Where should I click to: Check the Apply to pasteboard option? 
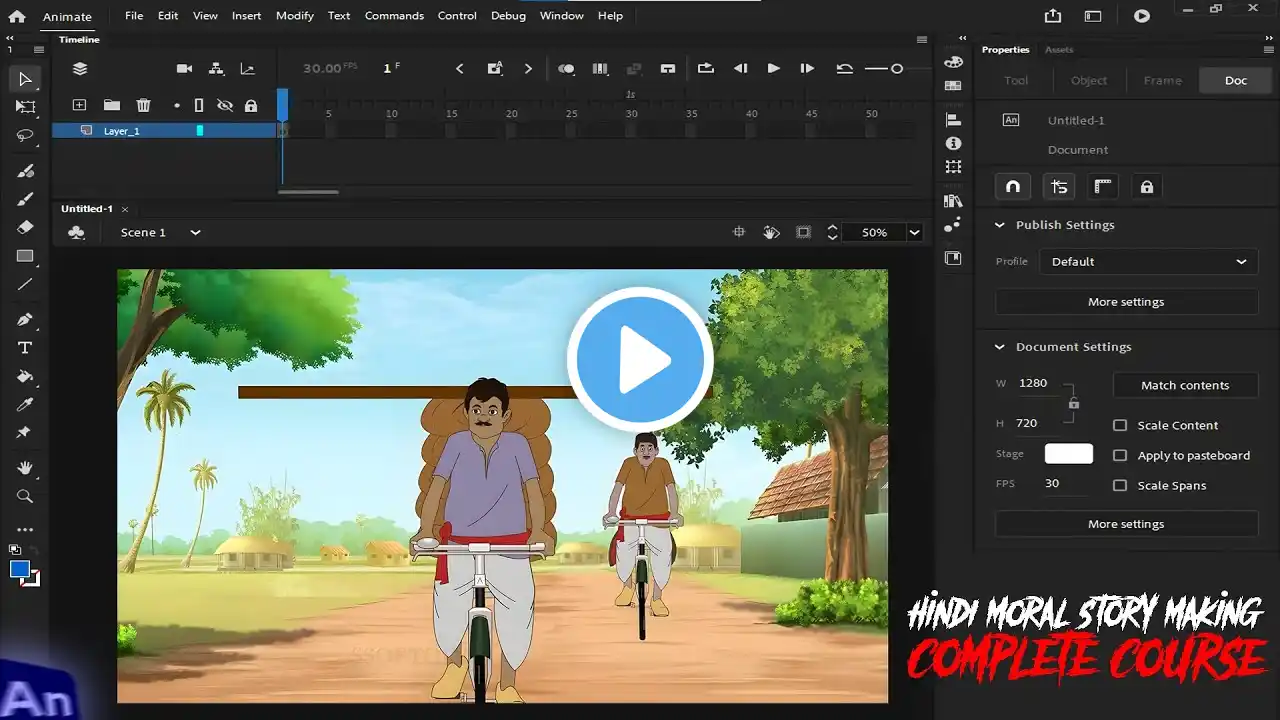click(x=1120, y=455)
